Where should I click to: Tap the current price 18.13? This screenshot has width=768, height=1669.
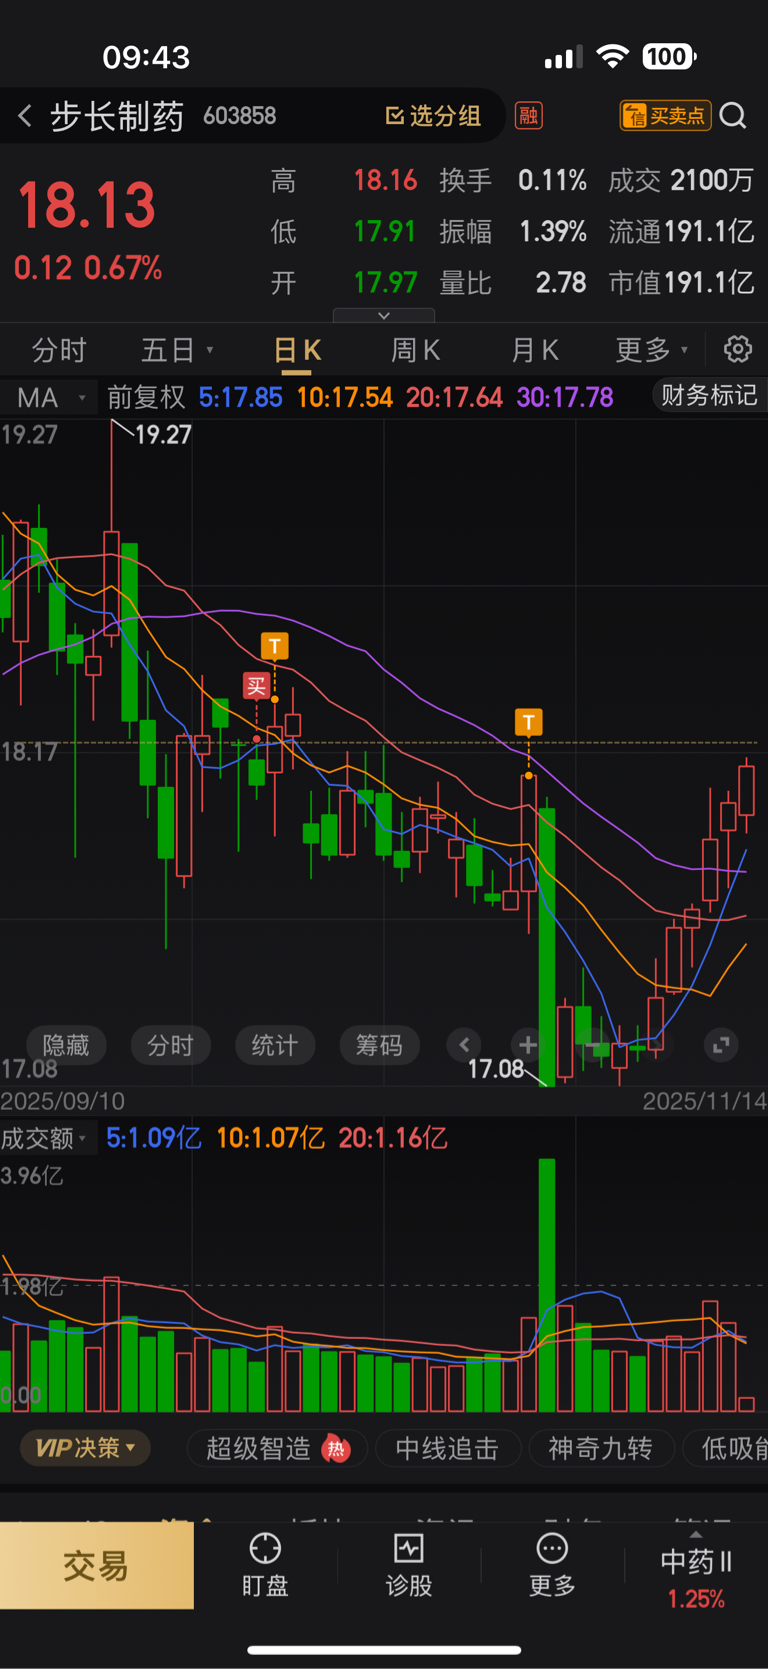(87, 206)
